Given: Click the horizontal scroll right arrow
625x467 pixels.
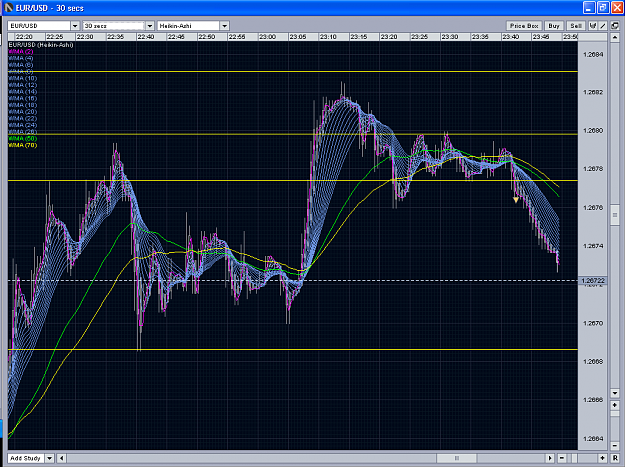Looking at the screenshot, I should [x=550, y=458].
